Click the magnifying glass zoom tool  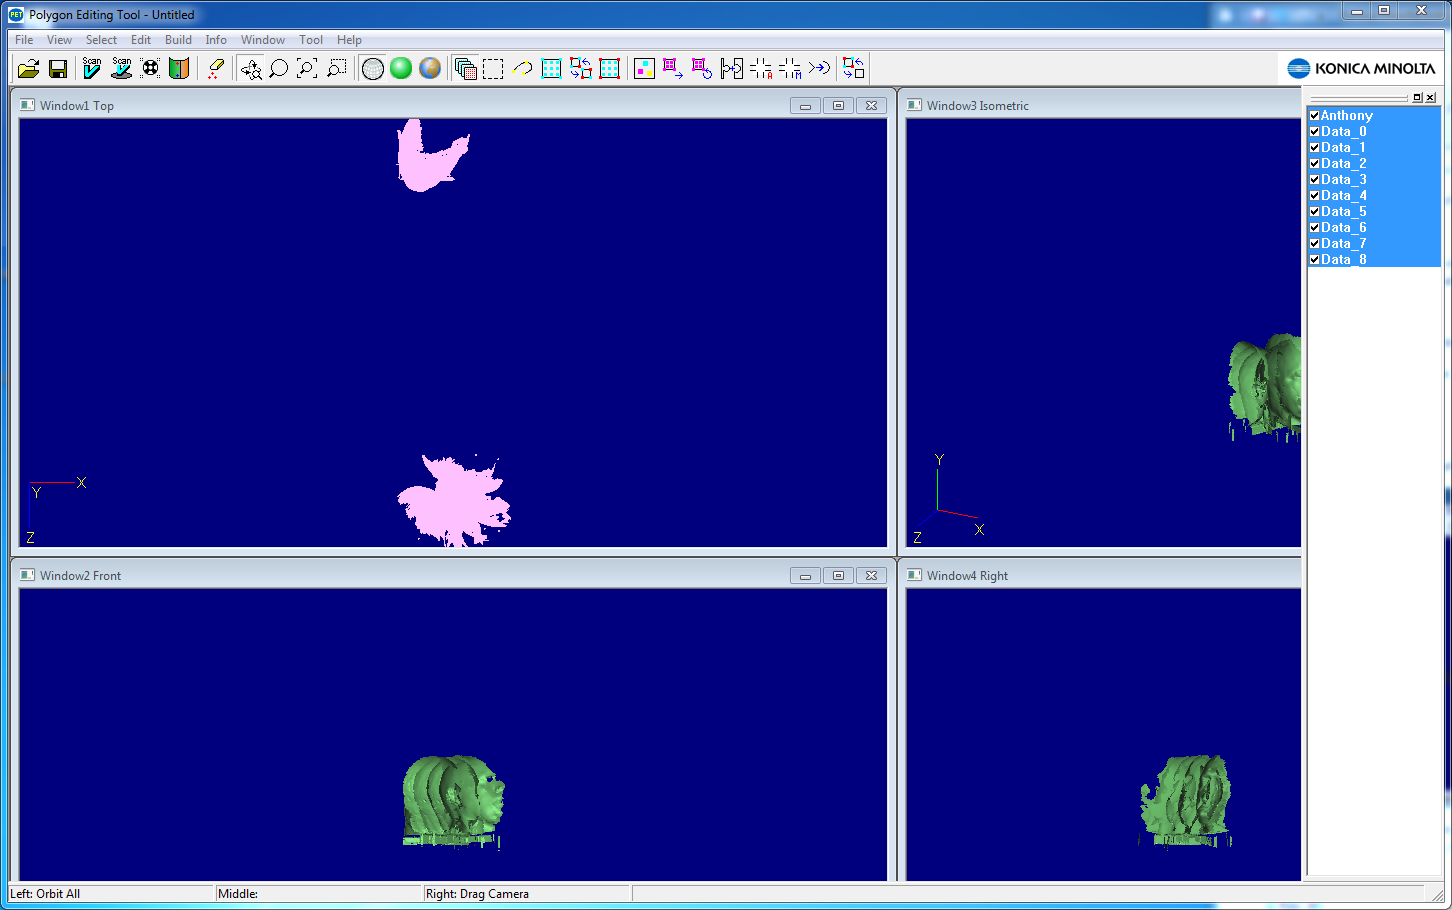(279, 68)
